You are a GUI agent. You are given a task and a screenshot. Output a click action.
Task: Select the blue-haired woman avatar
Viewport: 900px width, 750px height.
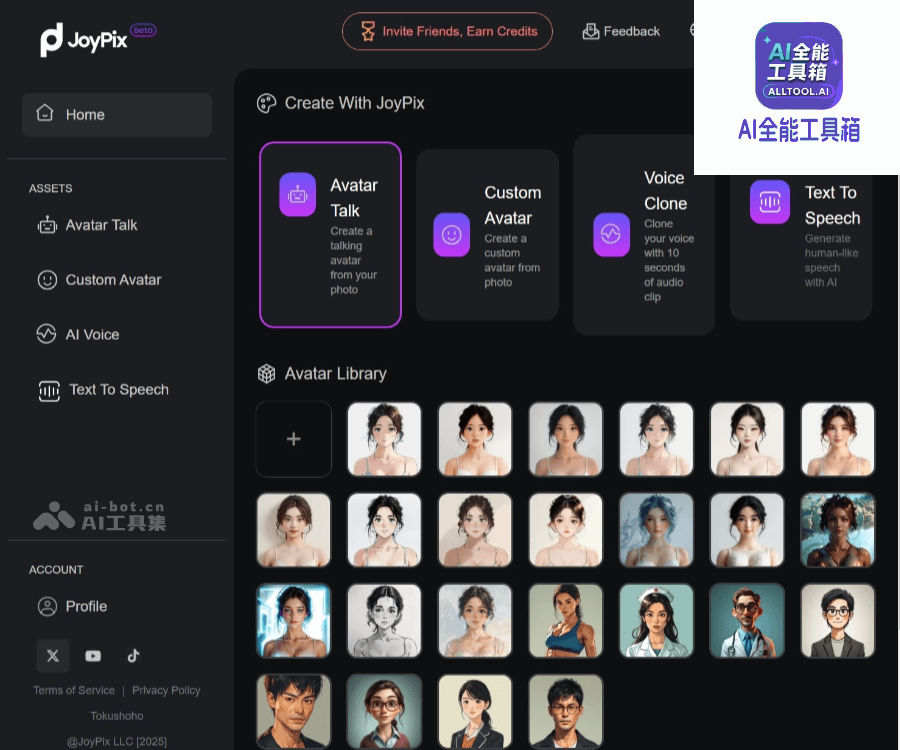(x=656, y=530)
